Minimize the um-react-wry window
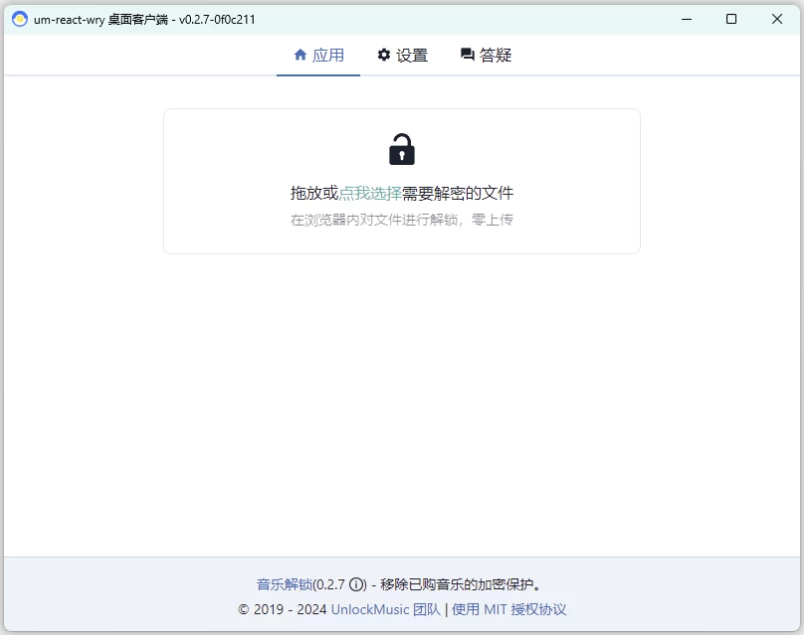This screenshot has width=804, height=635. coord(686,19)
